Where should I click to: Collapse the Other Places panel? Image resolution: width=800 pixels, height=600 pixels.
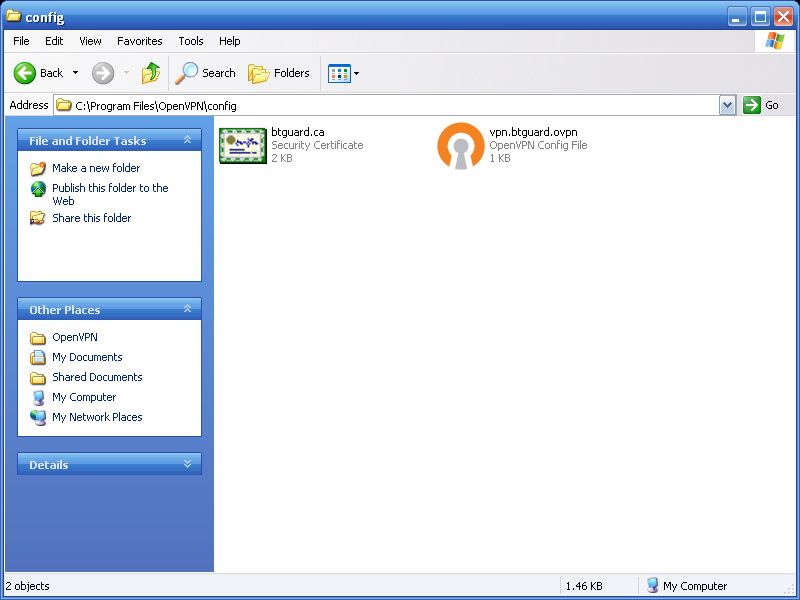click(187, 309)
